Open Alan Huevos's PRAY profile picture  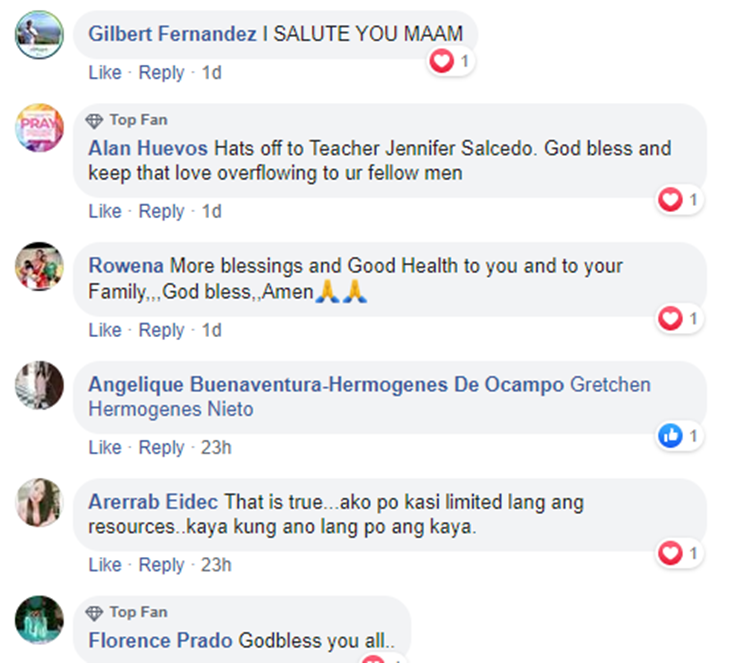pyautogui.click(x=39, y=128)
